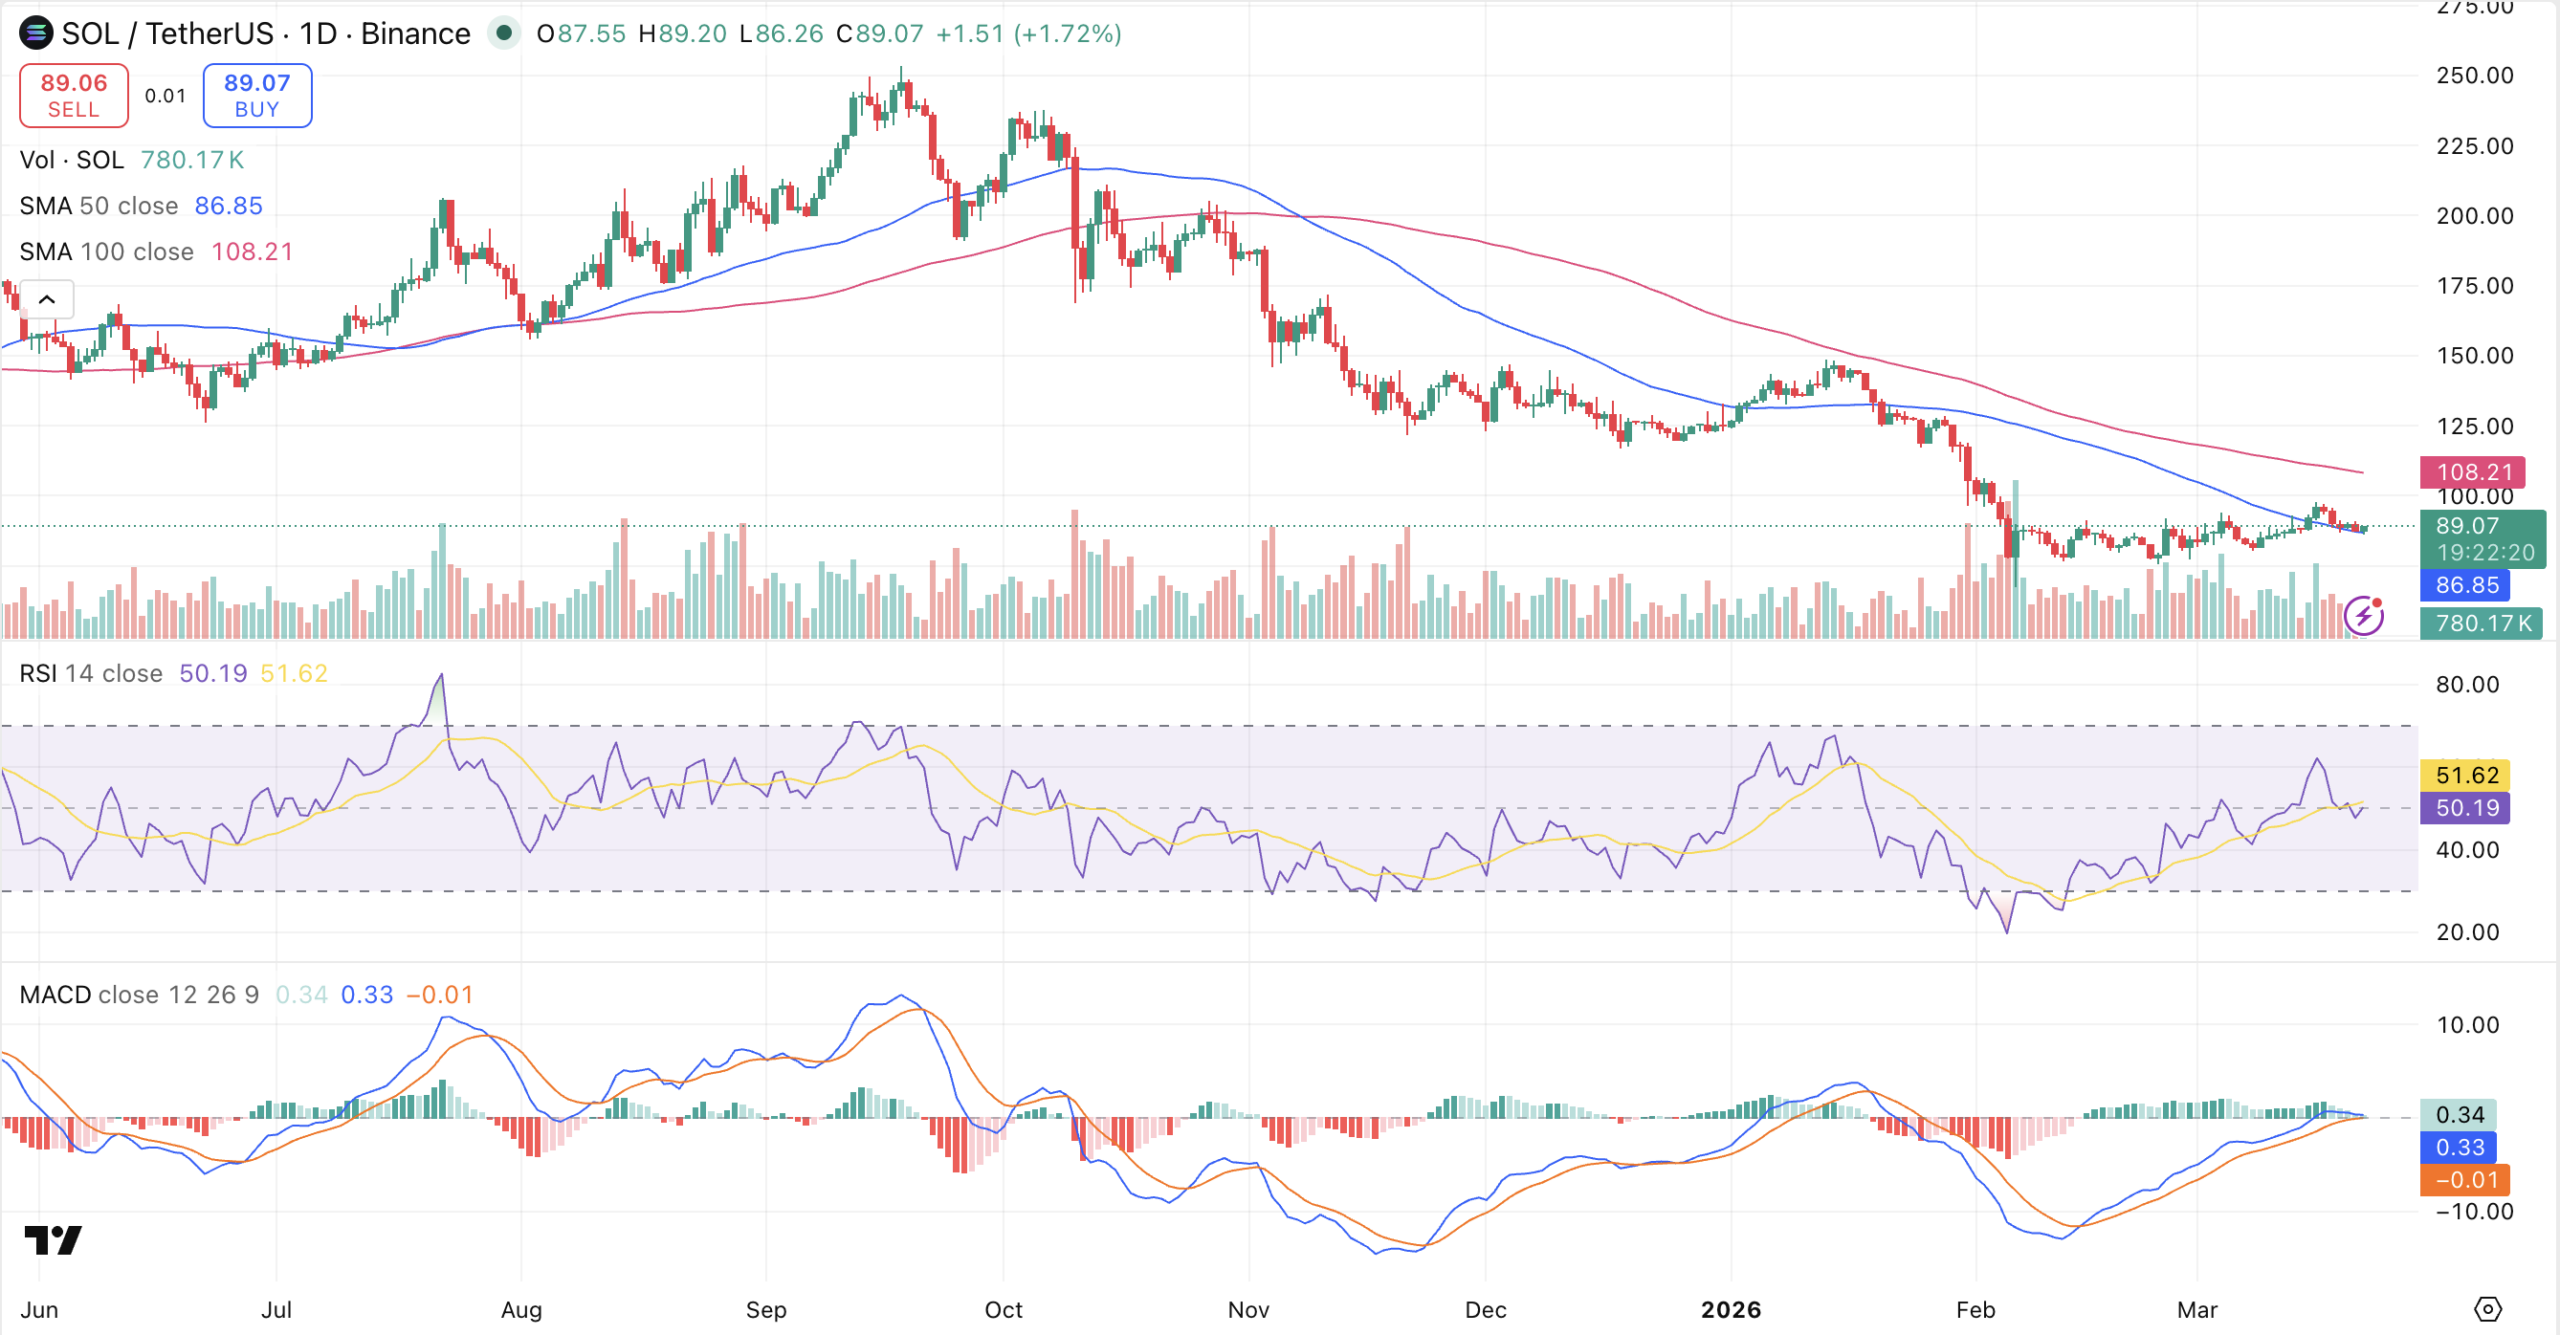Click the Vol · SOL volume legend
Viewport: 2560px width, 1335px height.
[72, 159]
